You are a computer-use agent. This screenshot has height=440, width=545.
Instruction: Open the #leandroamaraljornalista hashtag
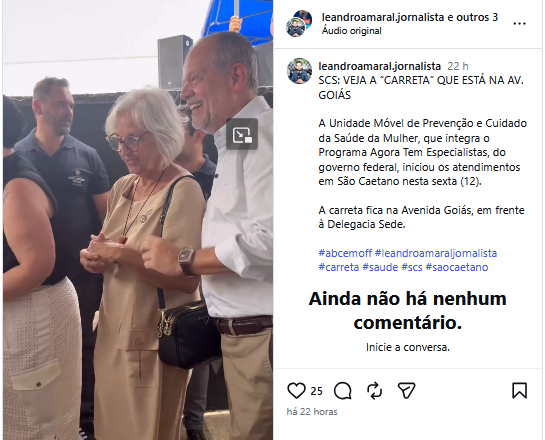click(436, 253)
